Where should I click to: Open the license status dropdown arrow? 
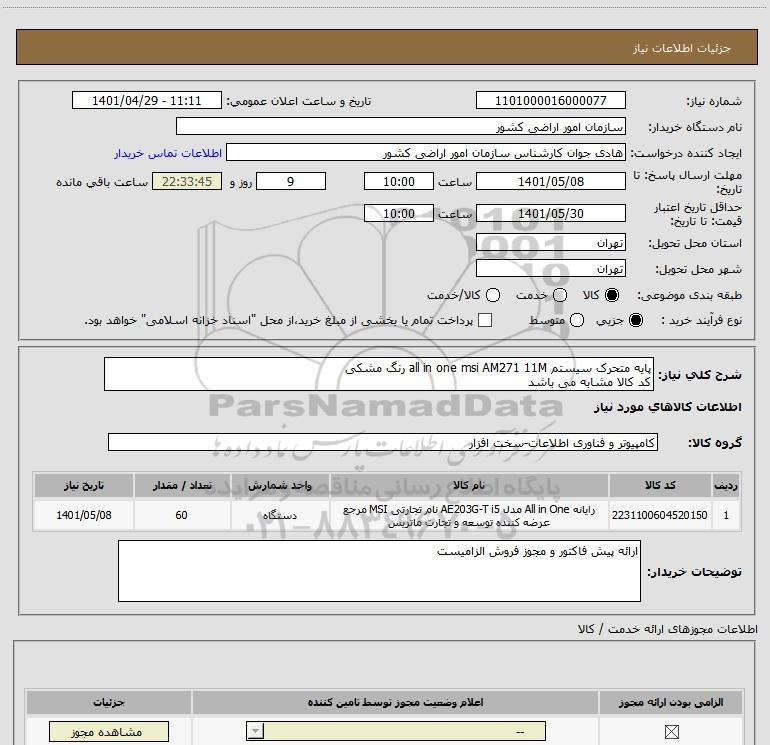[255, 731]
